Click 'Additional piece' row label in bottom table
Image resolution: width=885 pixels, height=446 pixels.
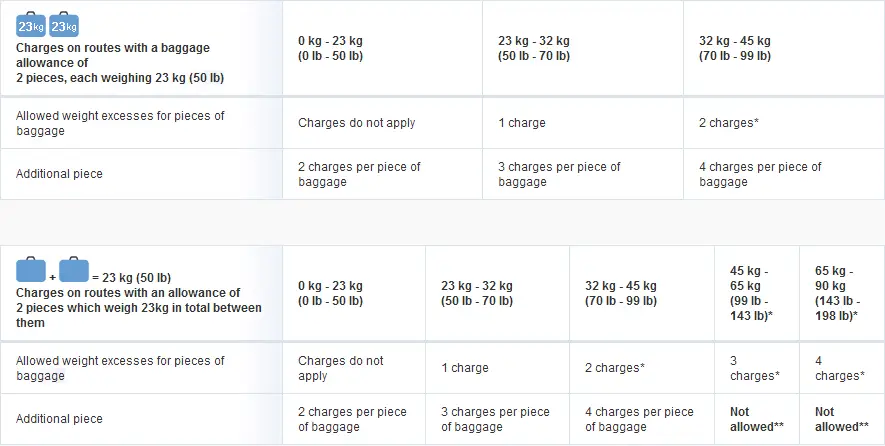pos(59,419)
